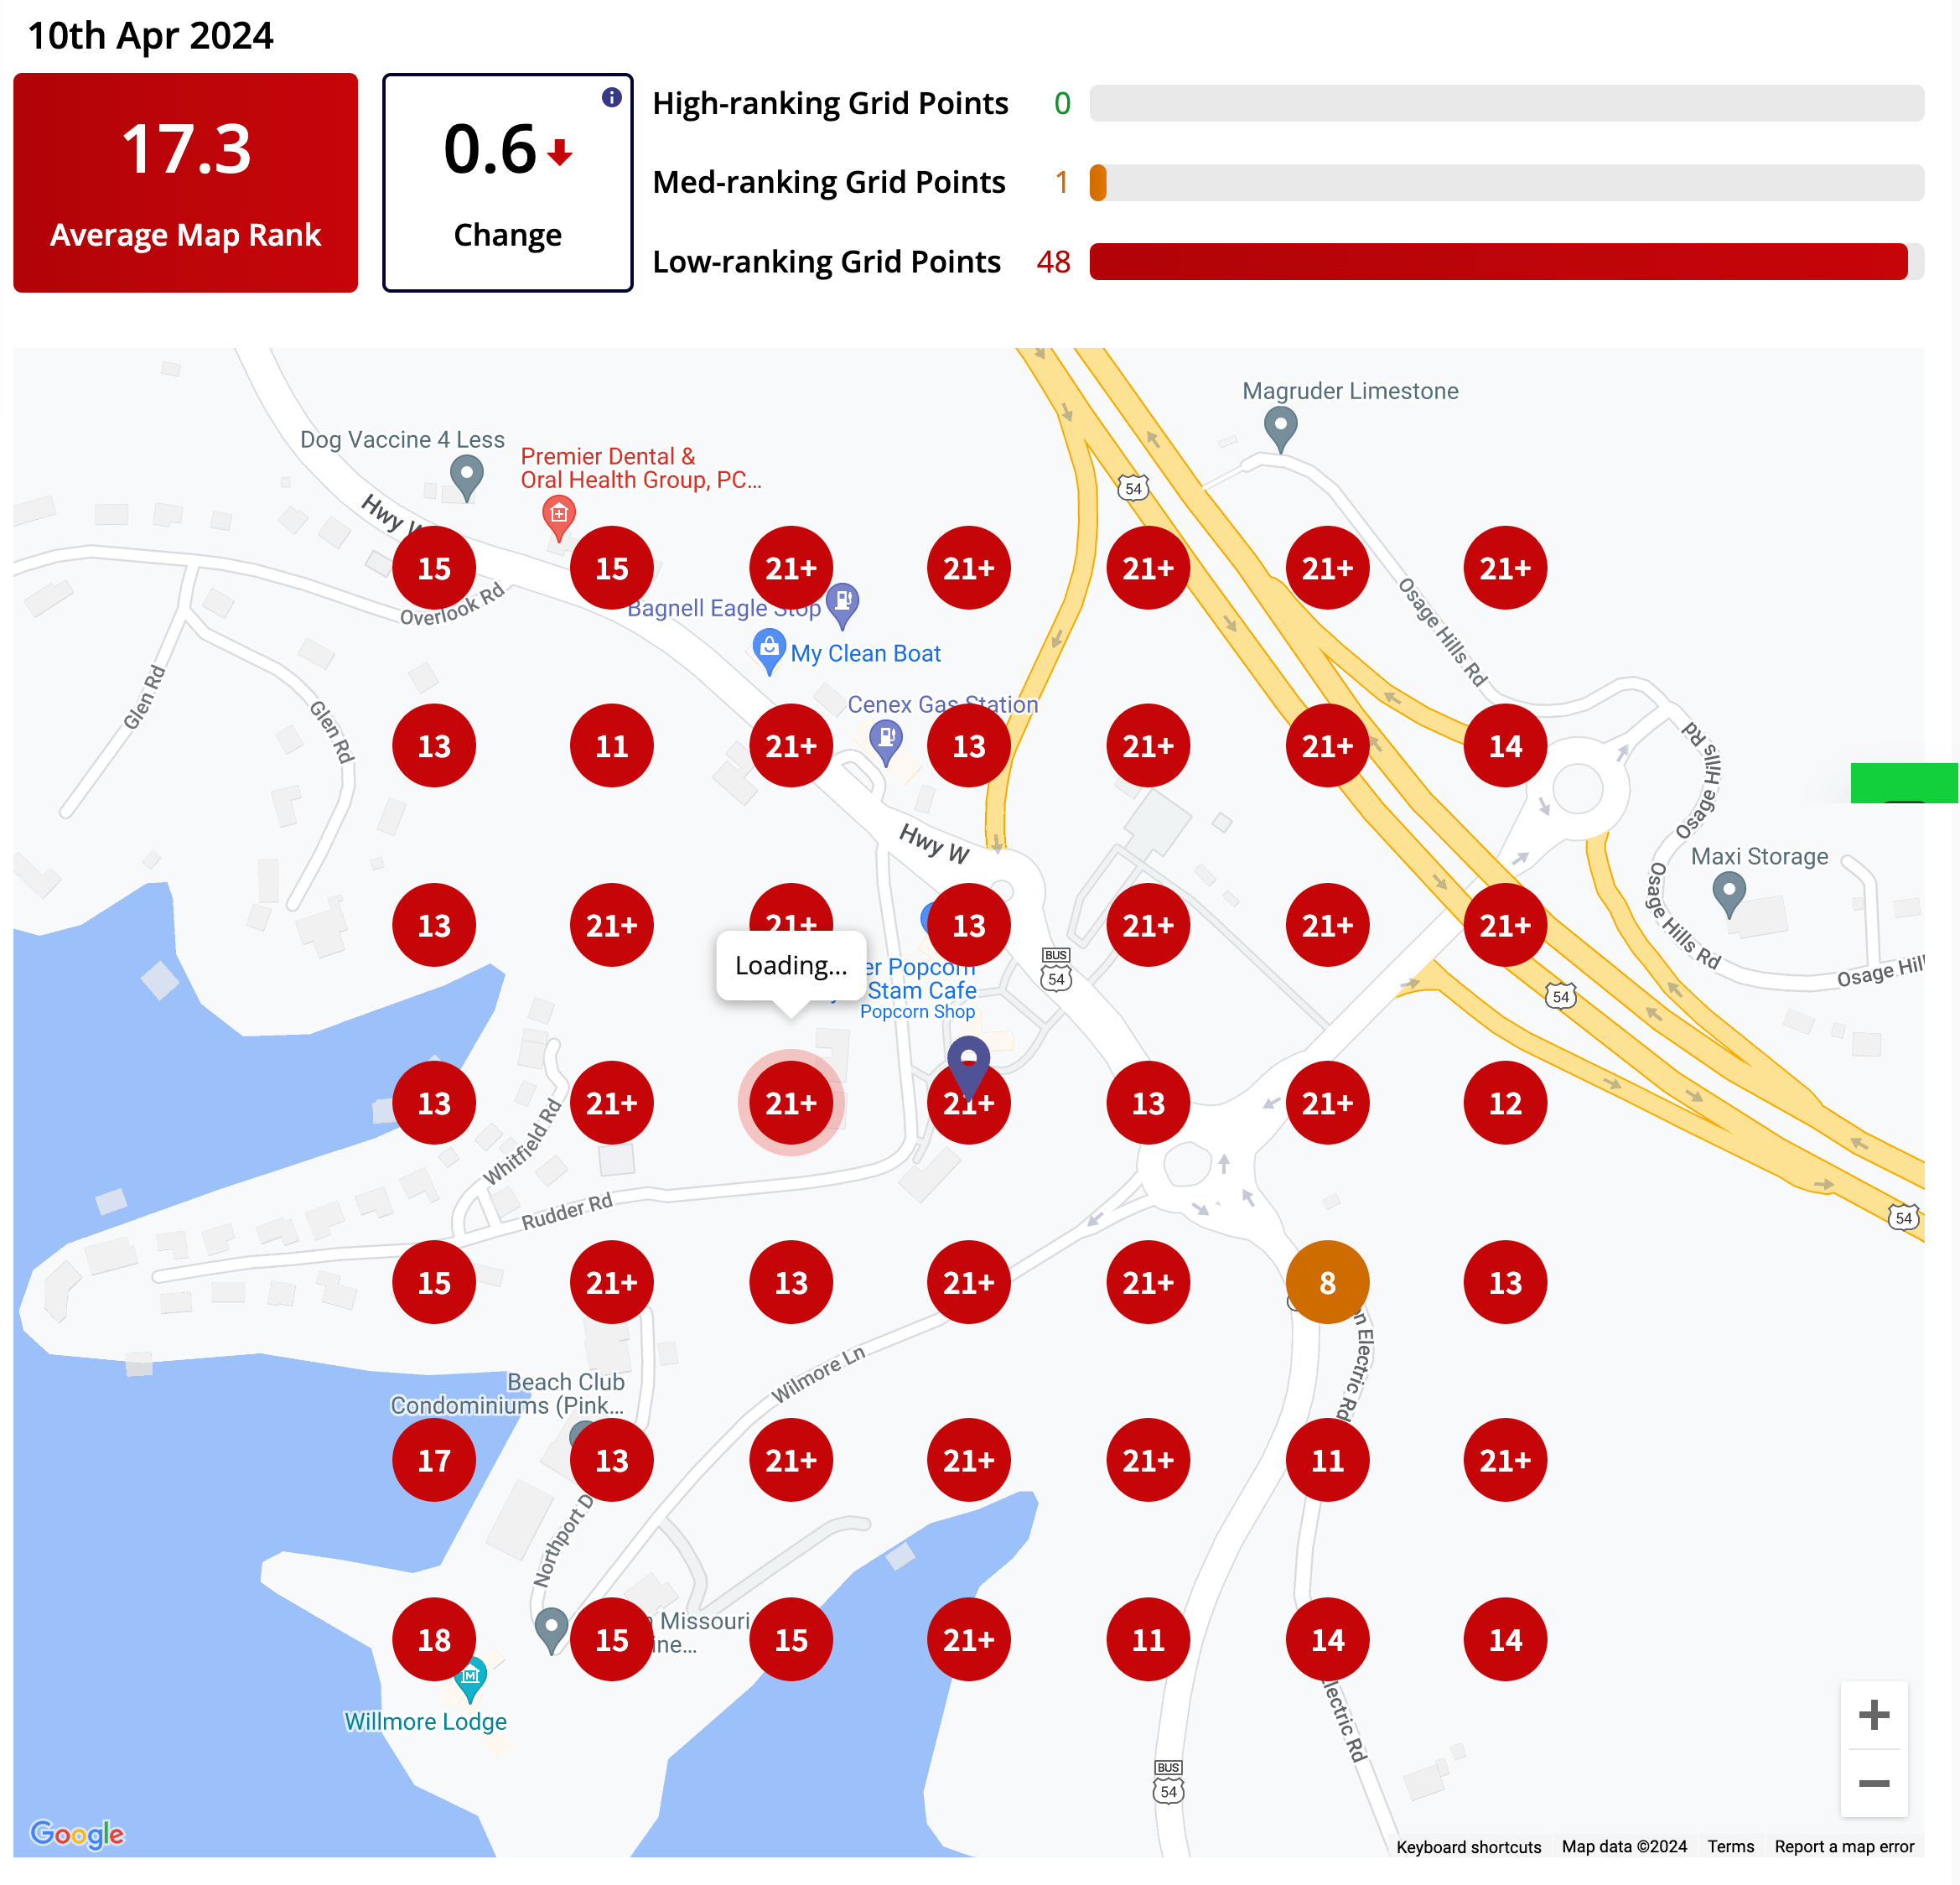
Task: Click the Premier Dental & Oral Health label
Action: [640, 468]
